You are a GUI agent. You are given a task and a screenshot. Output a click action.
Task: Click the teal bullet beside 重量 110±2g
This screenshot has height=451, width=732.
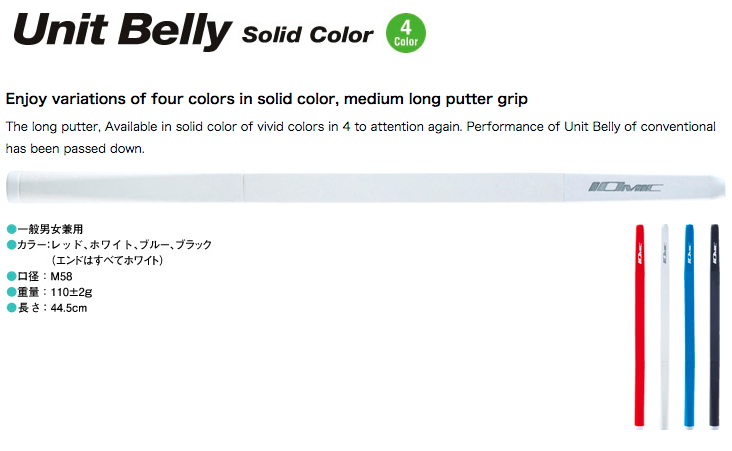(x=12, y=292)
